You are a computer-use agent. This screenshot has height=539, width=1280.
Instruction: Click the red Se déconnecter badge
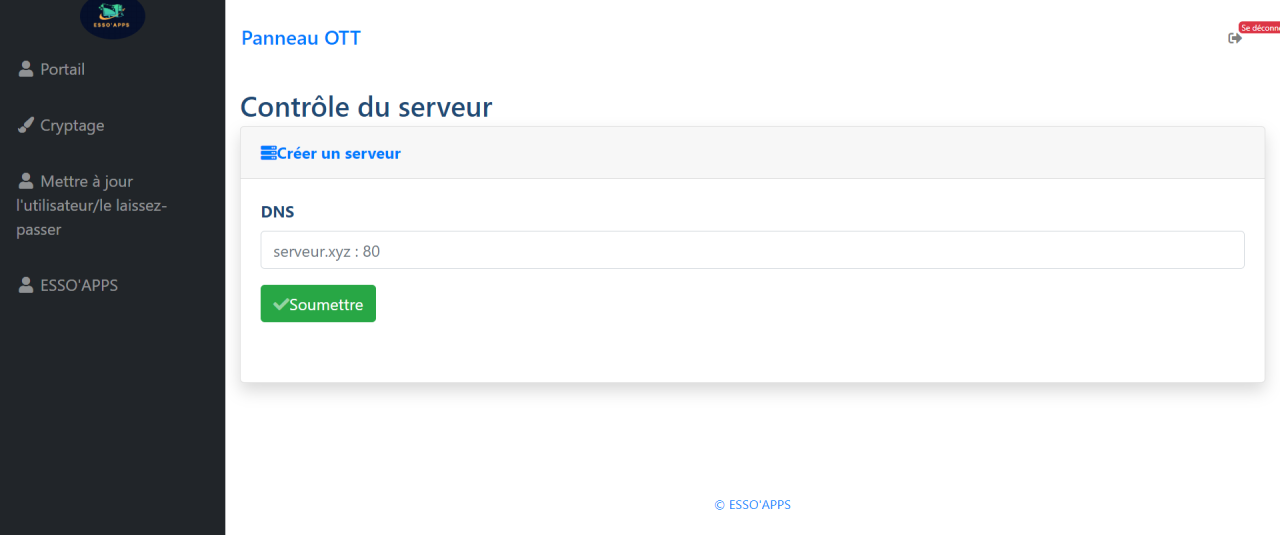click(x=1260, y=28)
